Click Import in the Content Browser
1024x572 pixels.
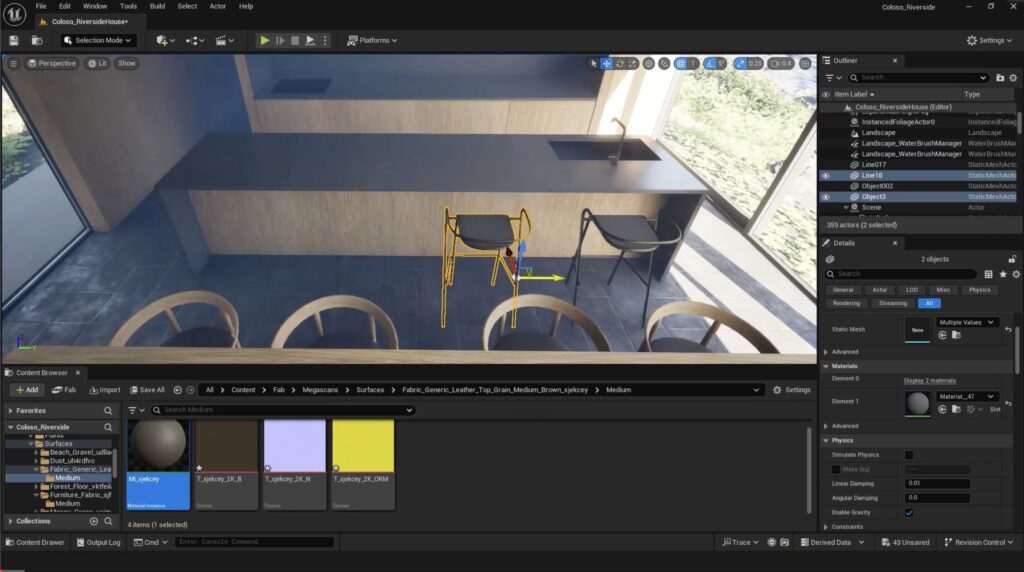click(104, 390)
